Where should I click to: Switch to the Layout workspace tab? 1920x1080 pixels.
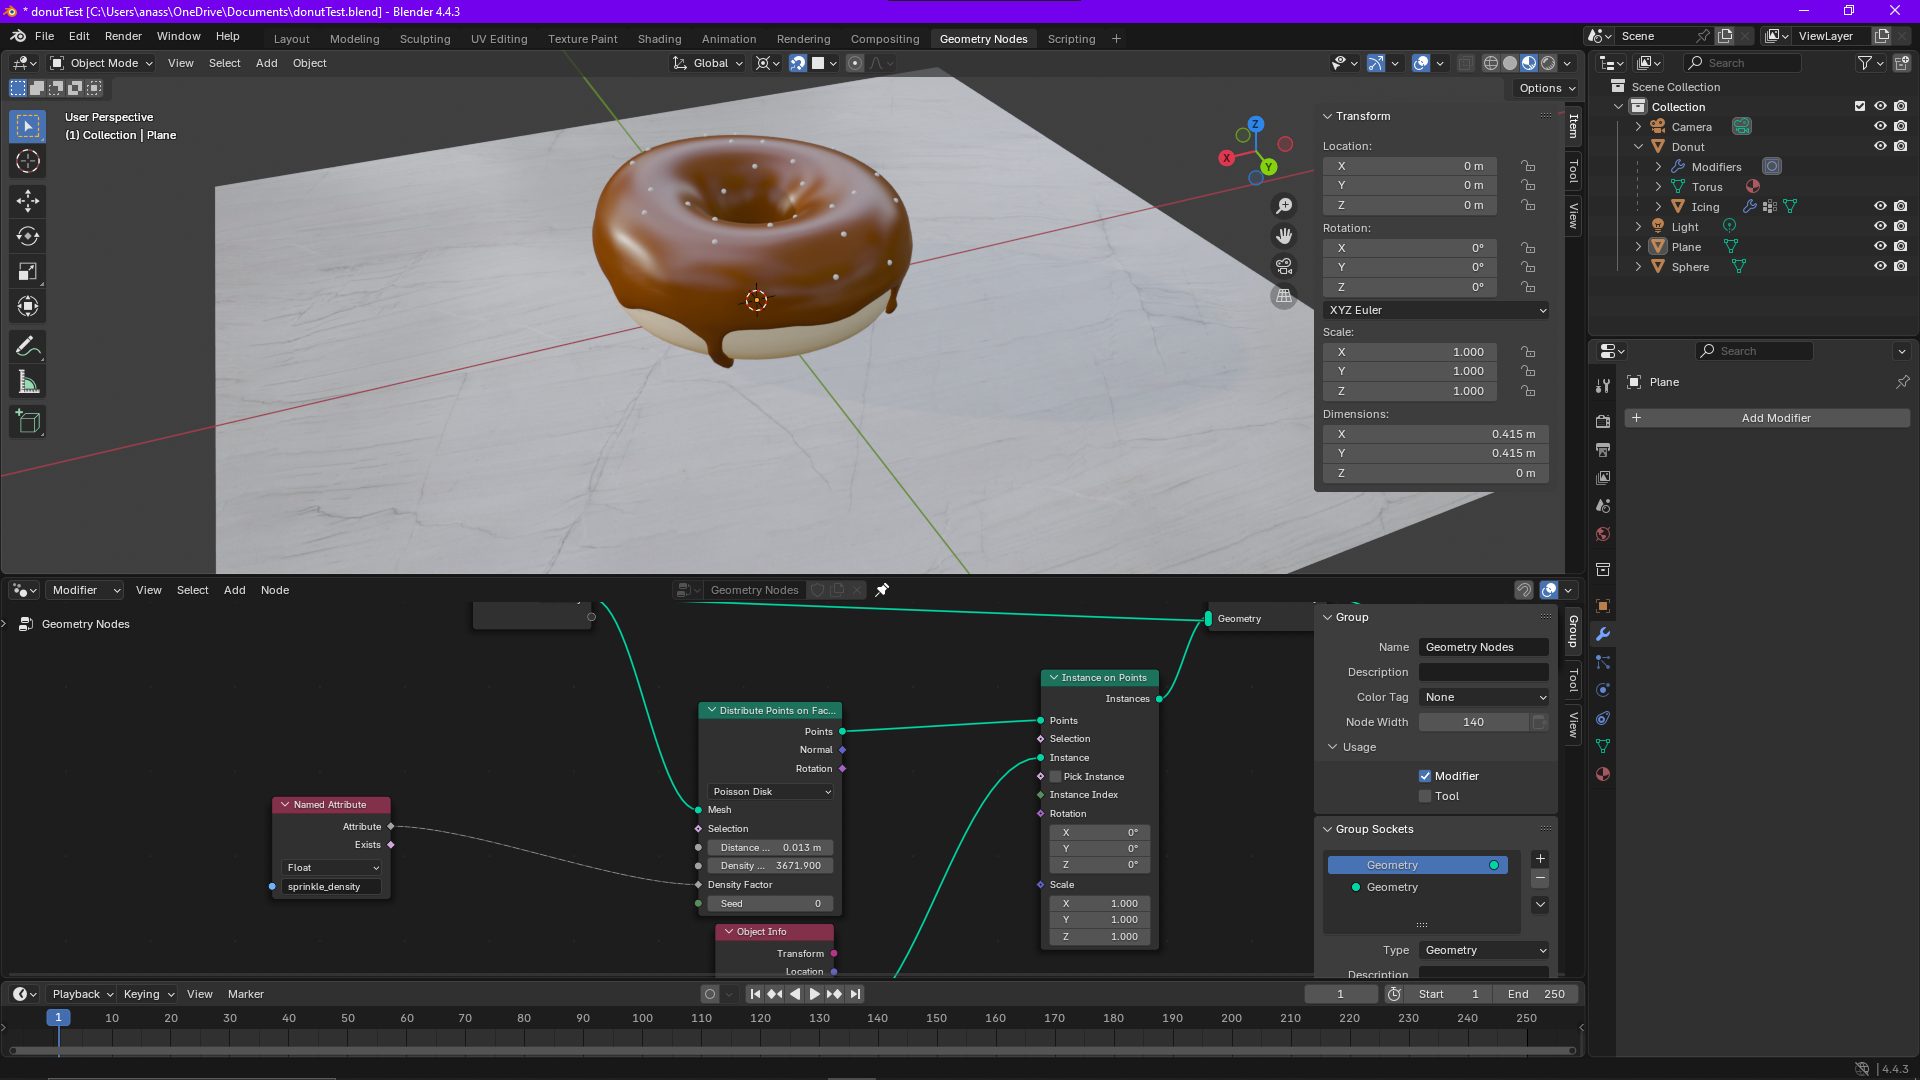pos(291,39)
